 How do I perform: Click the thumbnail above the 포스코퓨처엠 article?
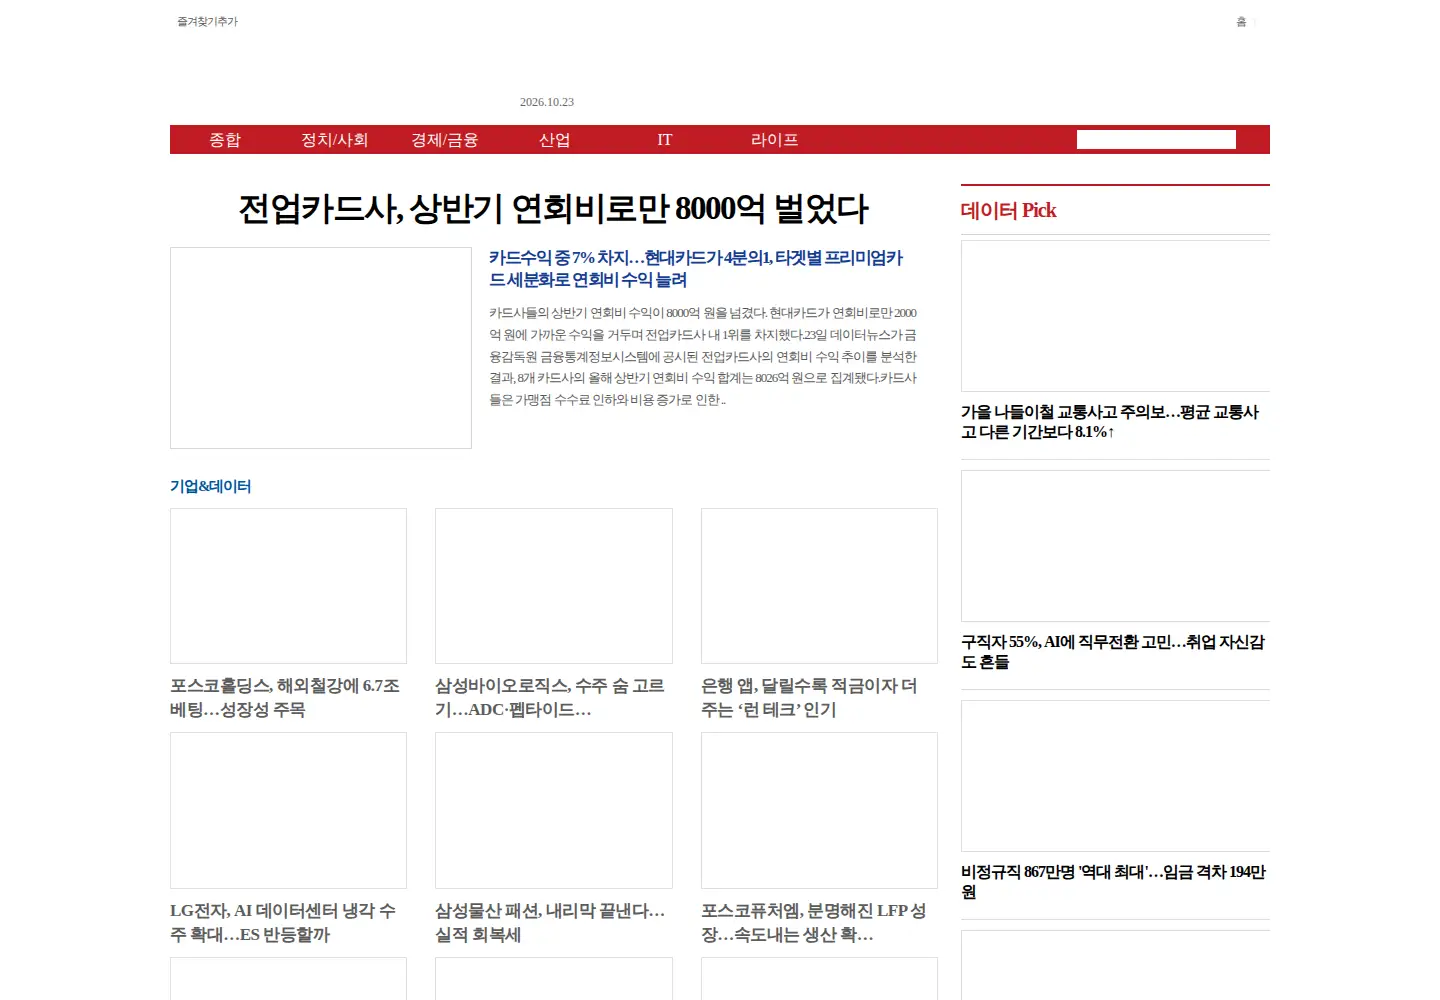(819, 810)
